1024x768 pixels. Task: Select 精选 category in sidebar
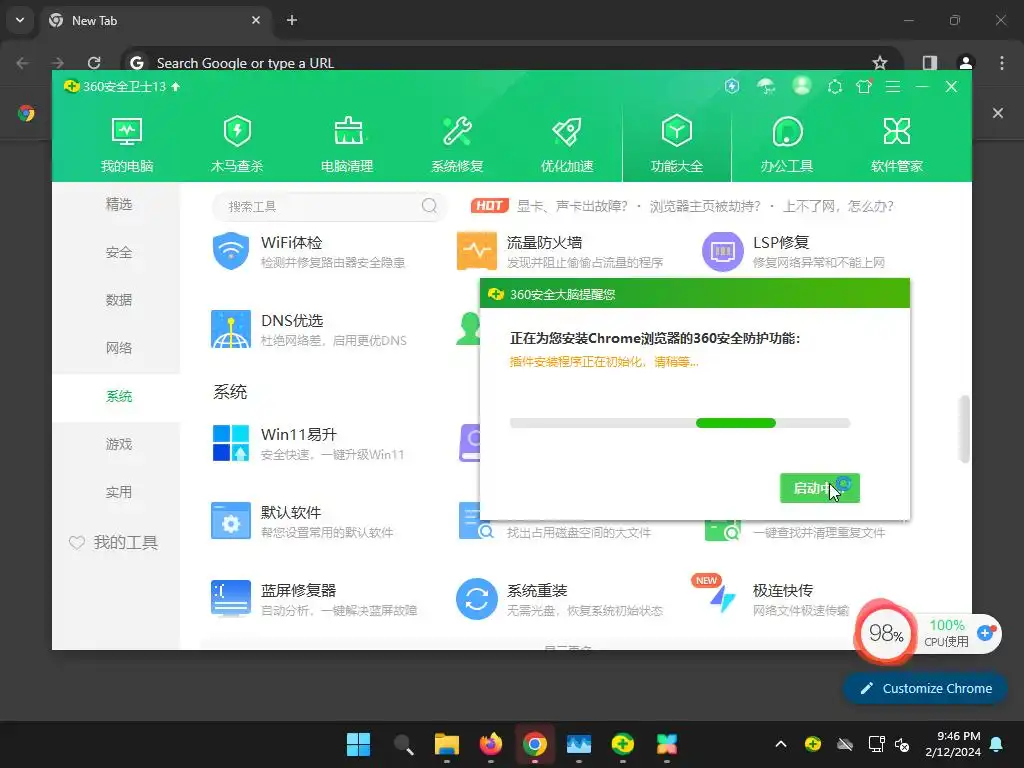[x=118, y=204]
